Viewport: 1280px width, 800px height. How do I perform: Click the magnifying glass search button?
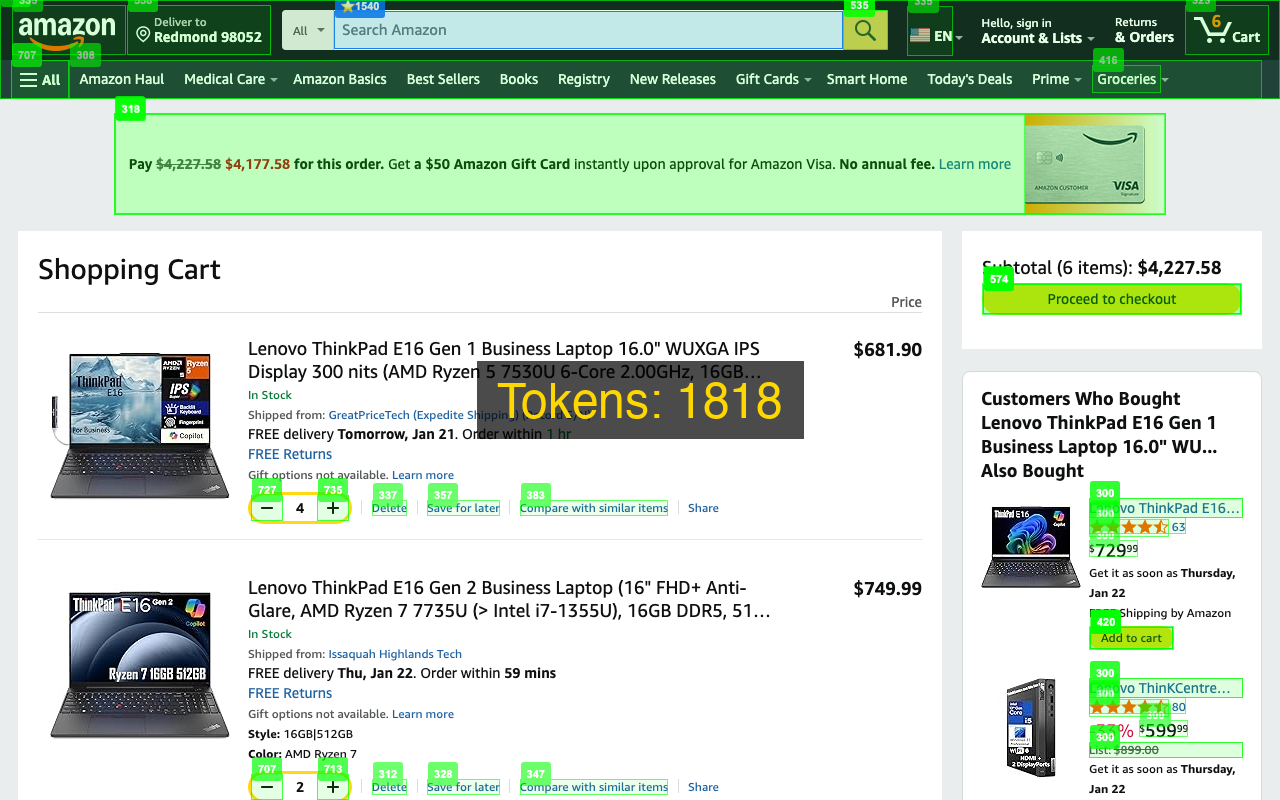point(865,30)
